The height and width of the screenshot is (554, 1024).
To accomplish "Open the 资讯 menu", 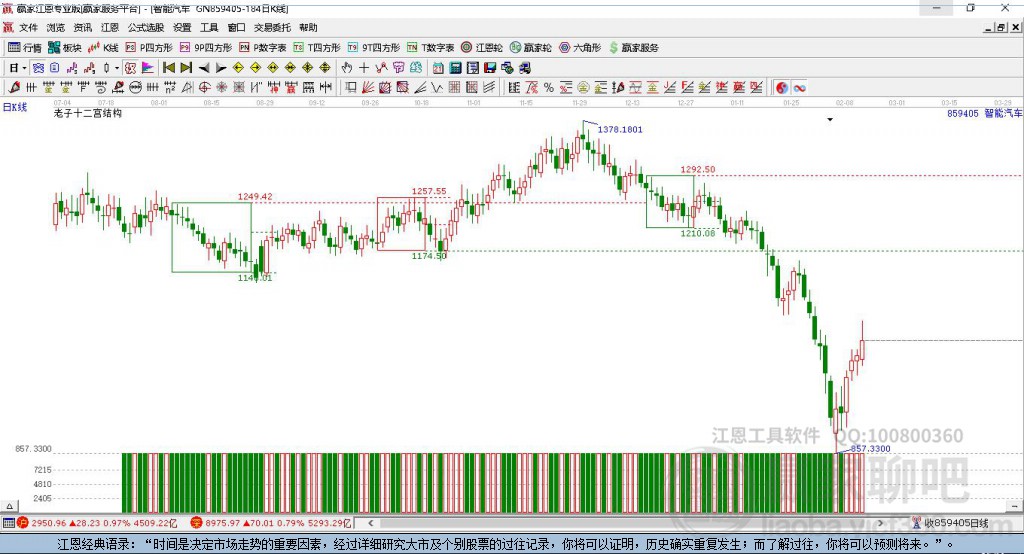I will click(82, 27).
